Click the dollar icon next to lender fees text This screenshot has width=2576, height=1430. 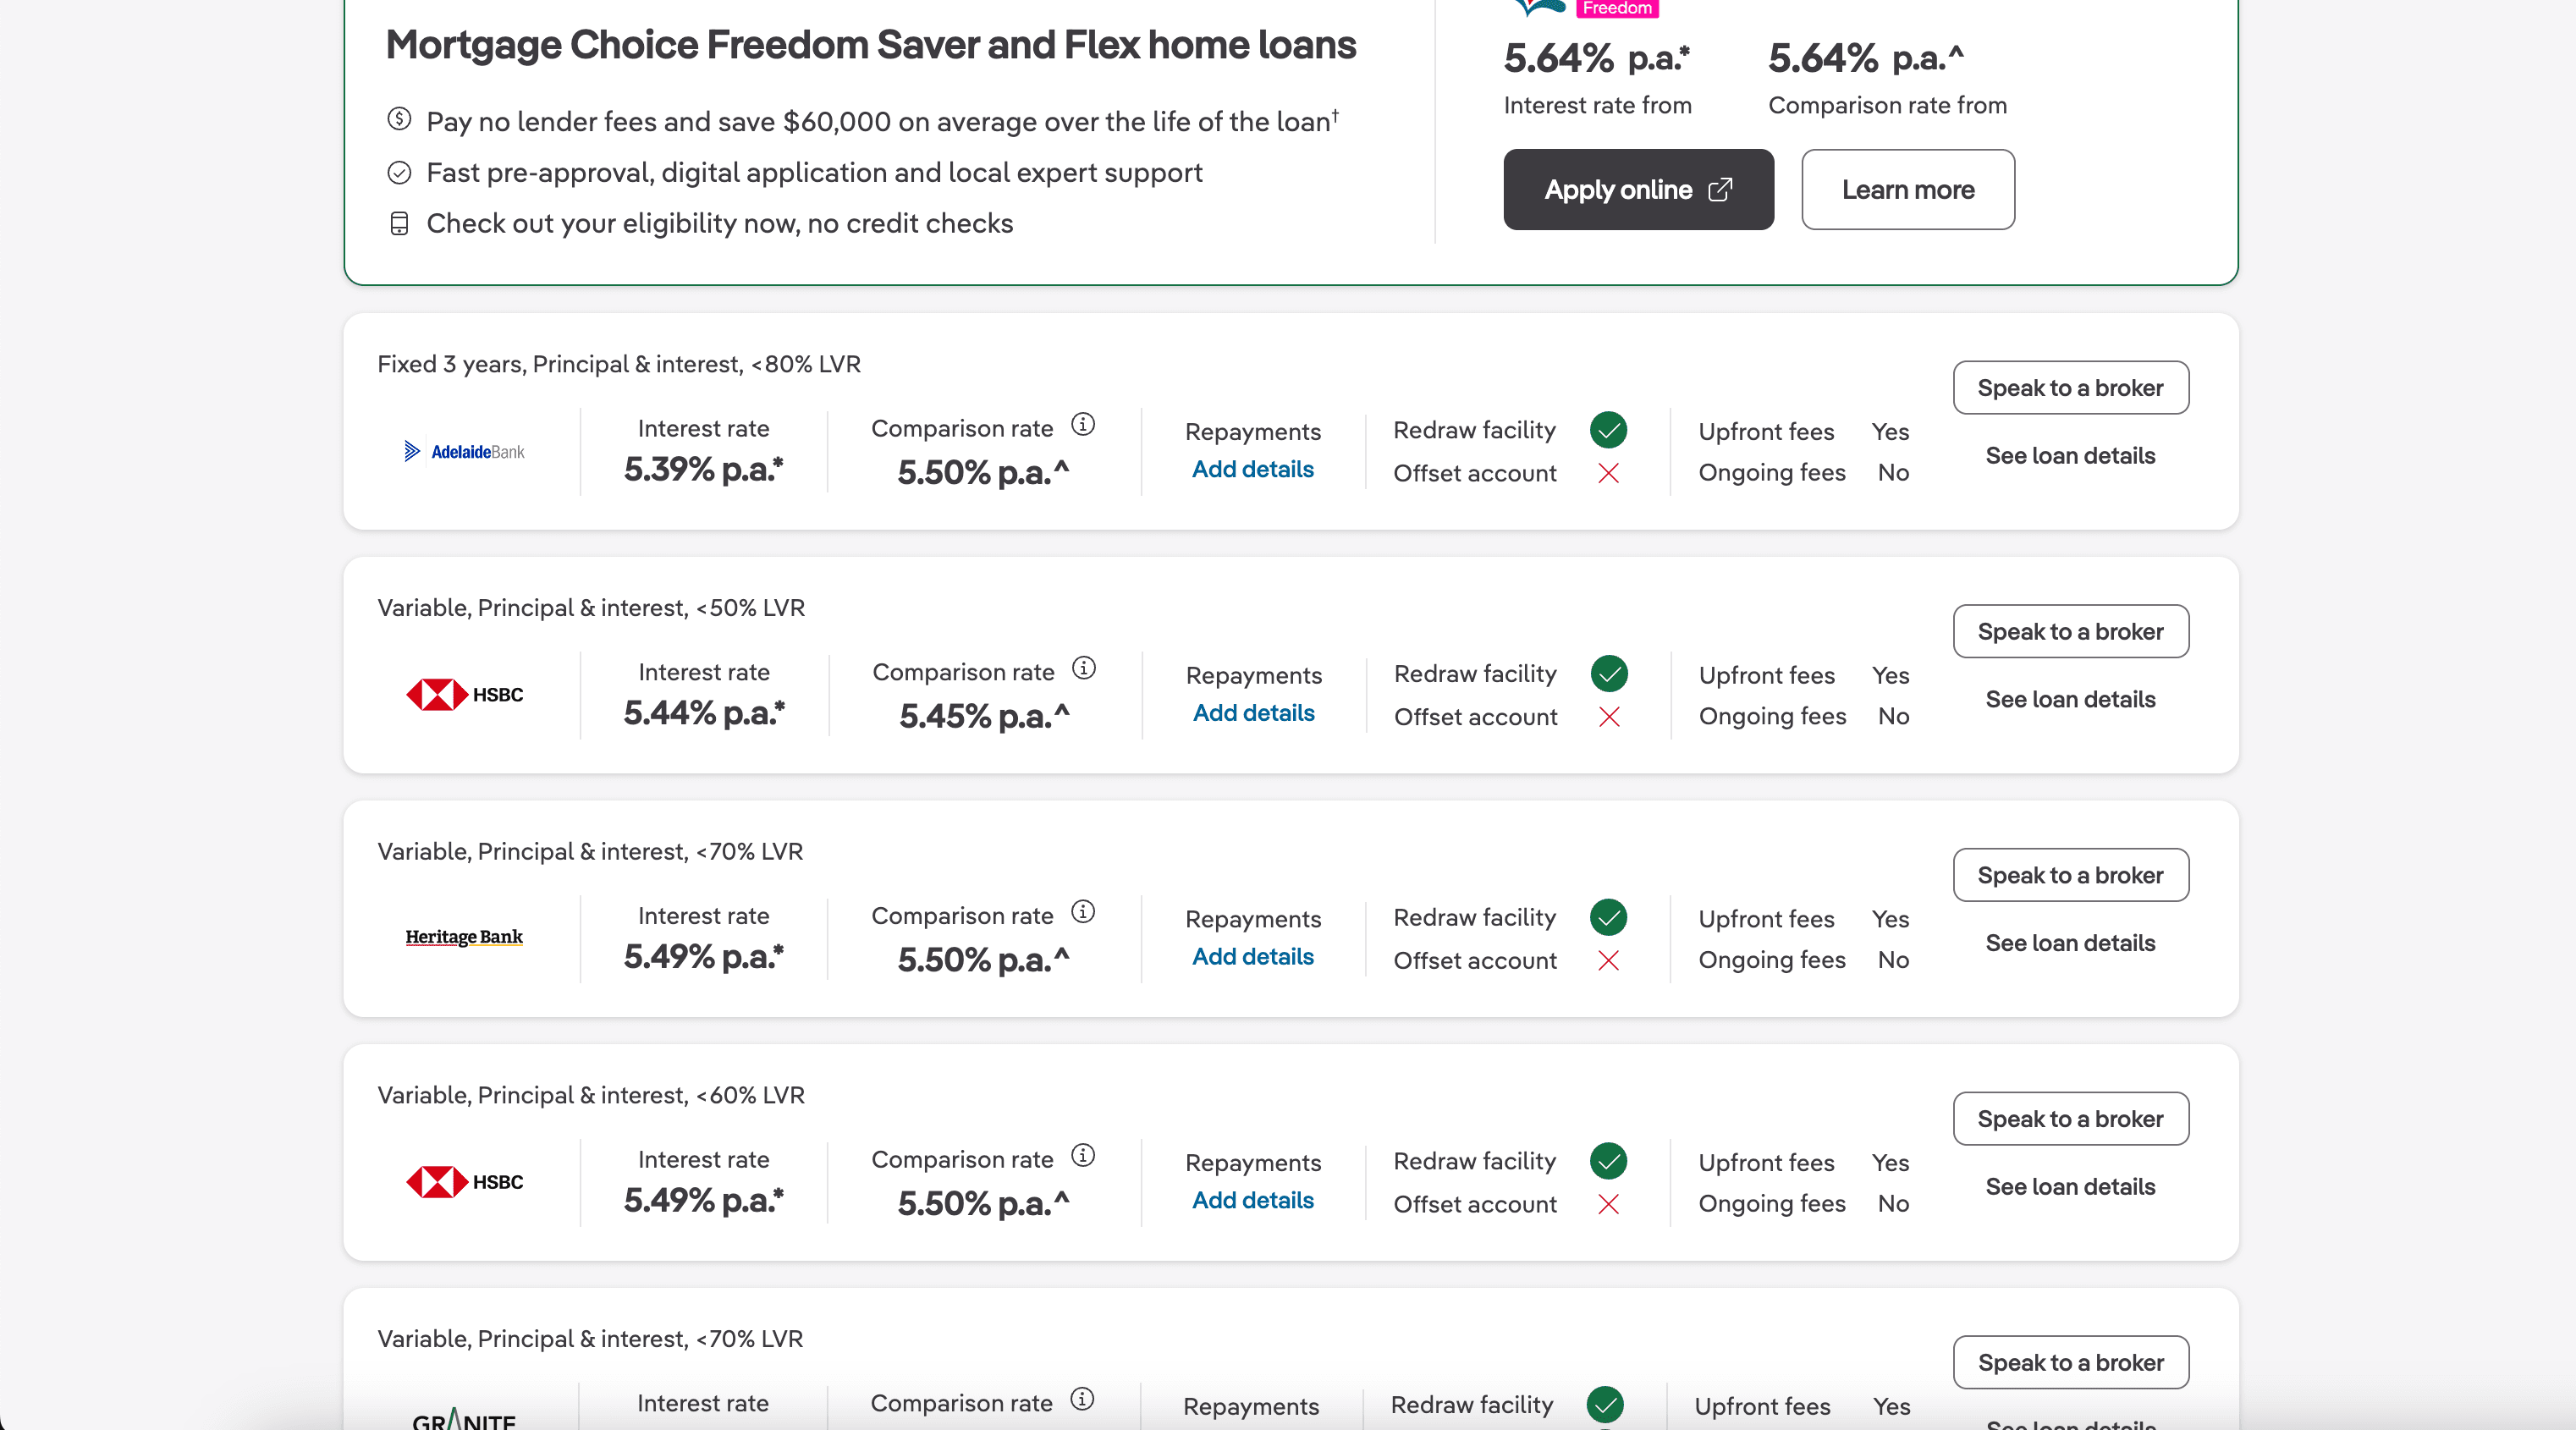point(398,118)
